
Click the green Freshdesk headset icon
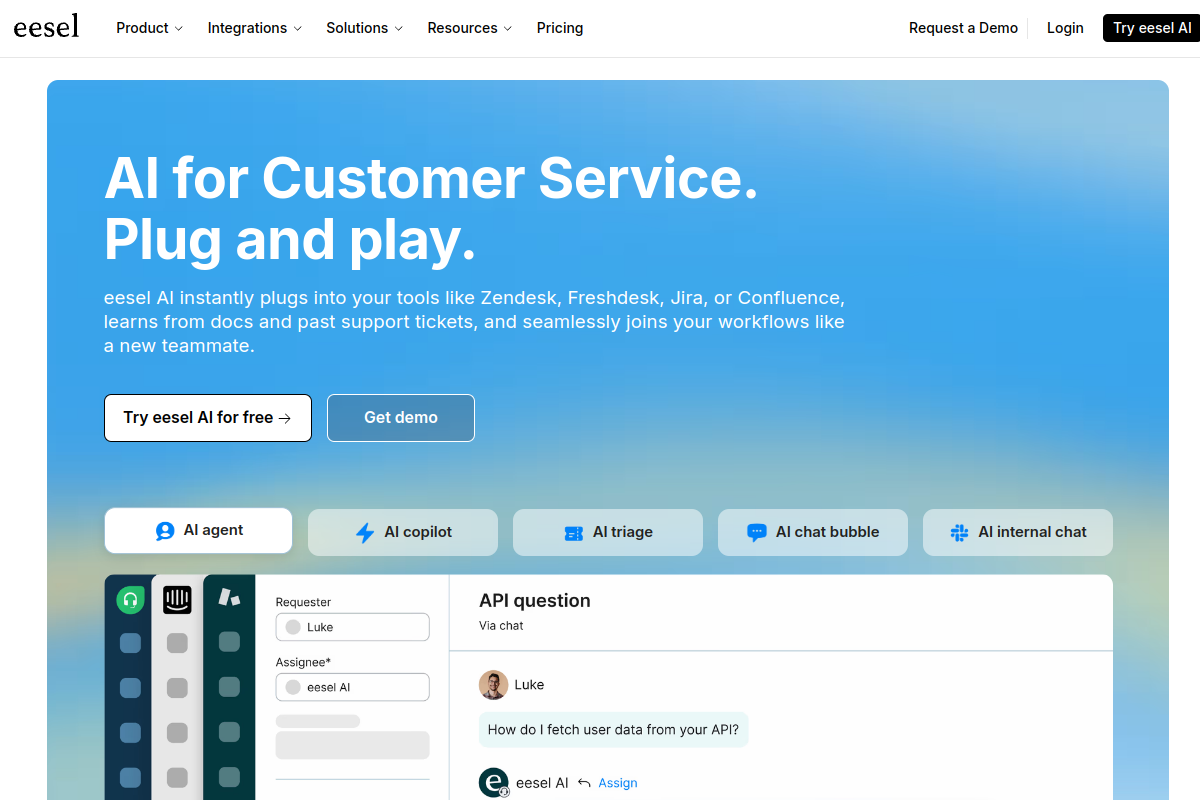(130, 600)
